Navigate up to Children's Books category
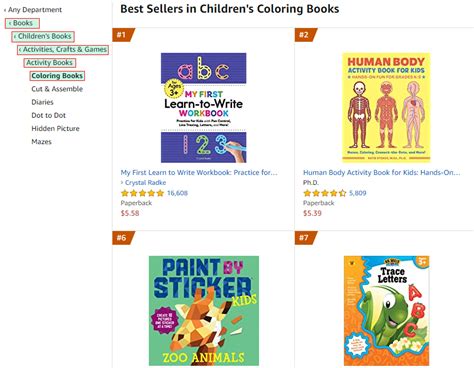The width and height of the screenshot is (474, 368). (43, 36)
